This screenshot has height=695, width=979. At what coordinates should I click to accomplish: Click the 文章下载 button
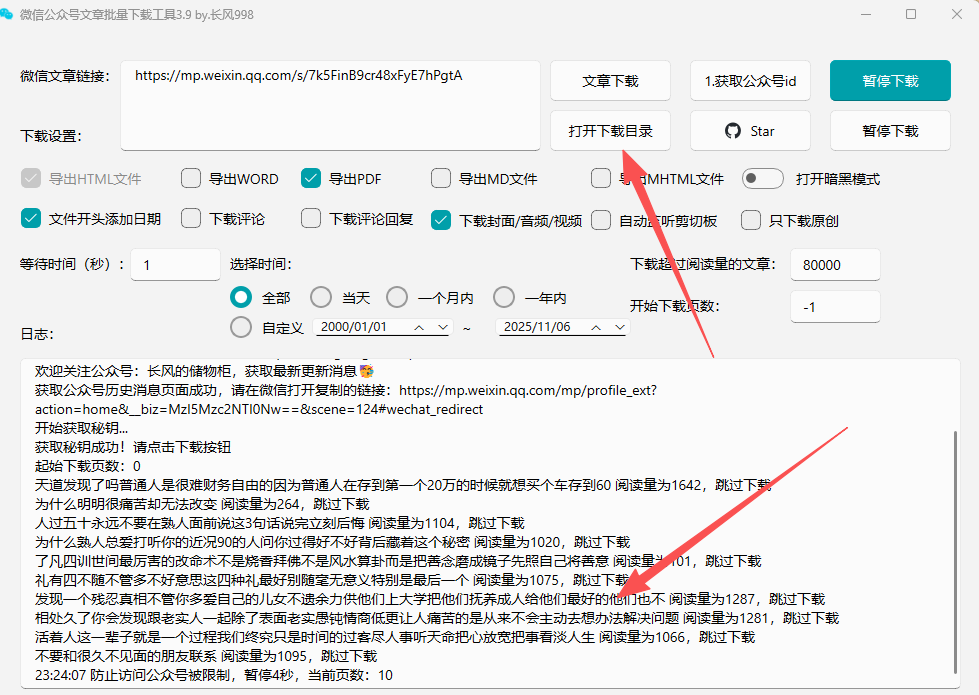pos(610,81)
